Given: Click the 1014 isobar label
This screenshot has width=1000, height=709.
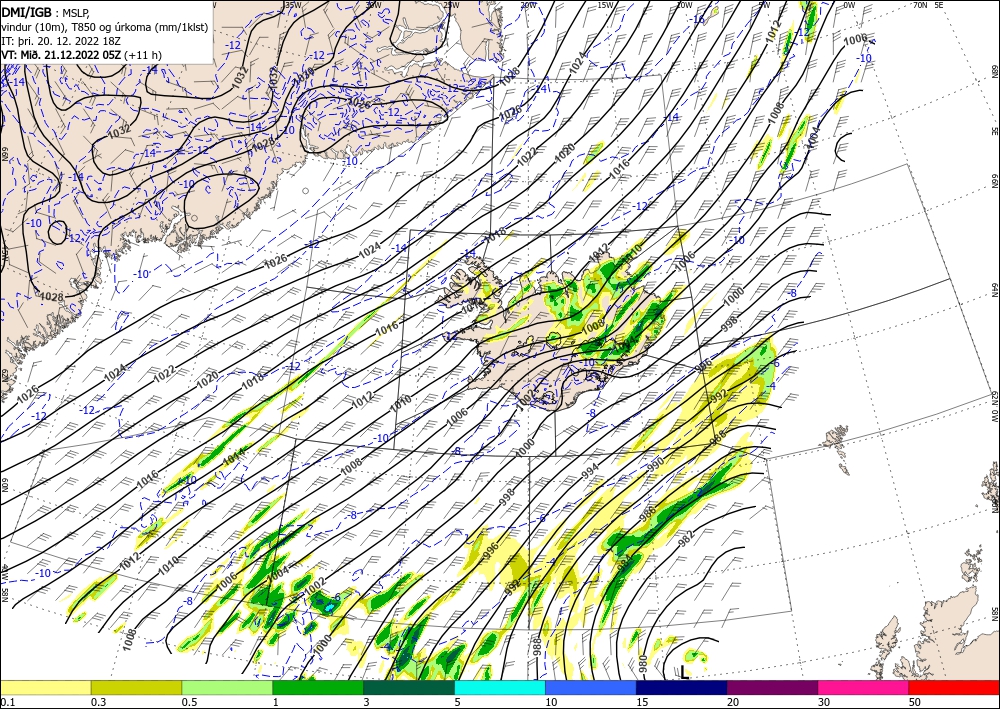Looking at the screenshot, I should [x=234, y=455].
